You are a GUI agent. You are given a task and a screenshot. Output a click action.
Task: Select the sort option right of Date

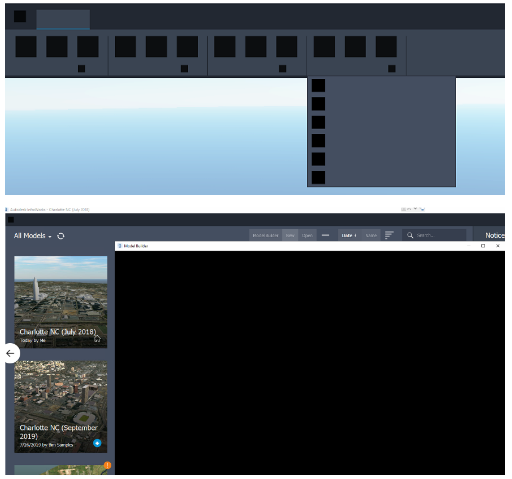371,235
